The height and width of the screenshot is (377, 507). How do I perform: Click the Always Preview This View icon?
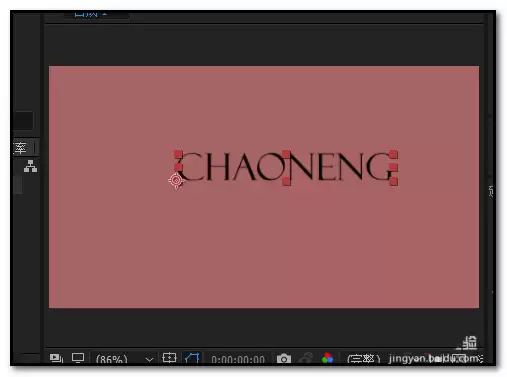tap(56, 358)
